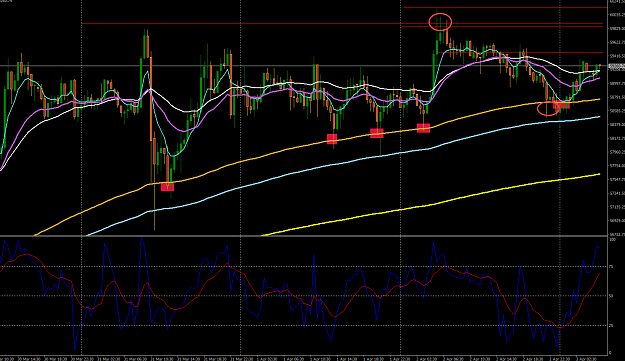Click the current price label on the price scale
This screenshot has height=361, width=625.
pos(617,66)
